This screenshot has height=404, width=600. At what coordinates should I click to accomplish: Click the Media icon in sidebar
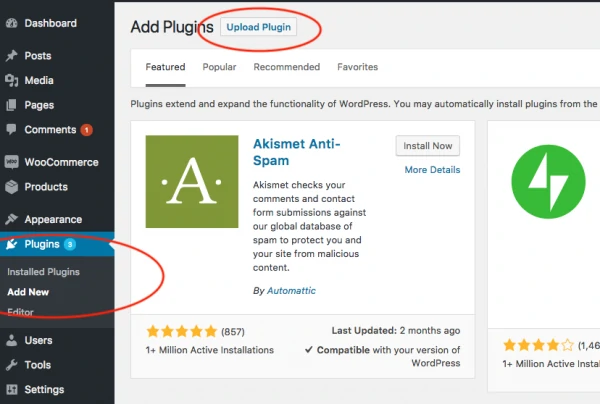[11, 80]
